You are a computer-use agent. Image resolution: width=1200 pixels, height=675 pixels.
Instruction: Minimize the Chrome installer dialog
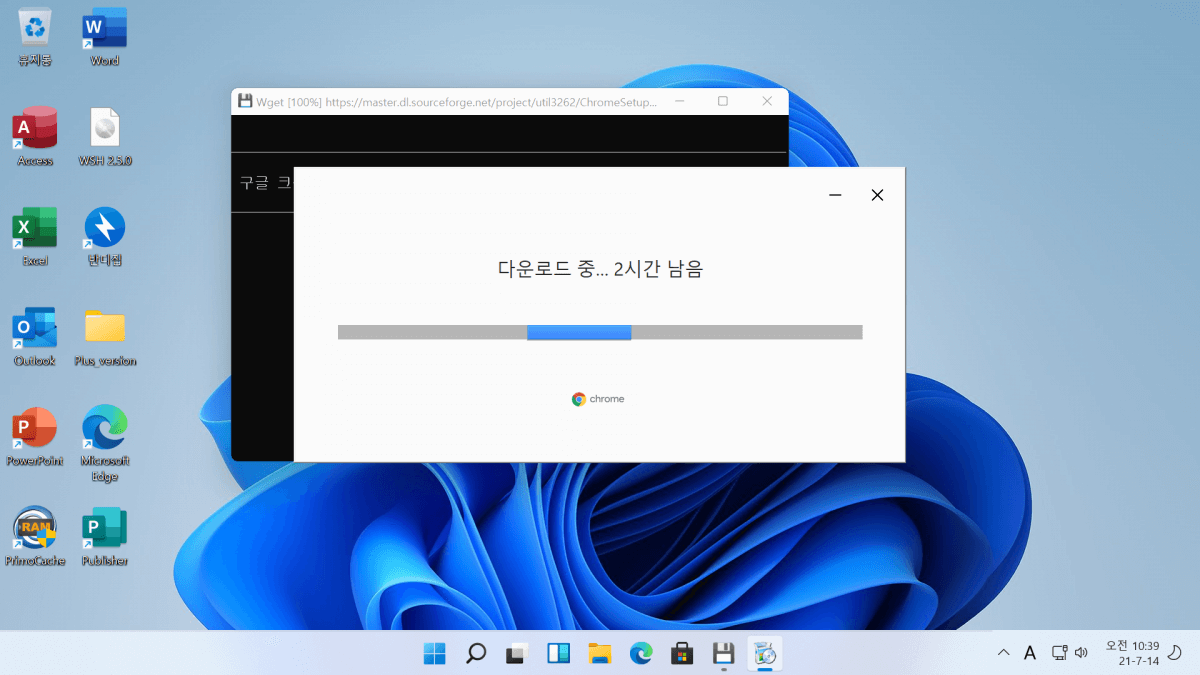pos(835,195)
